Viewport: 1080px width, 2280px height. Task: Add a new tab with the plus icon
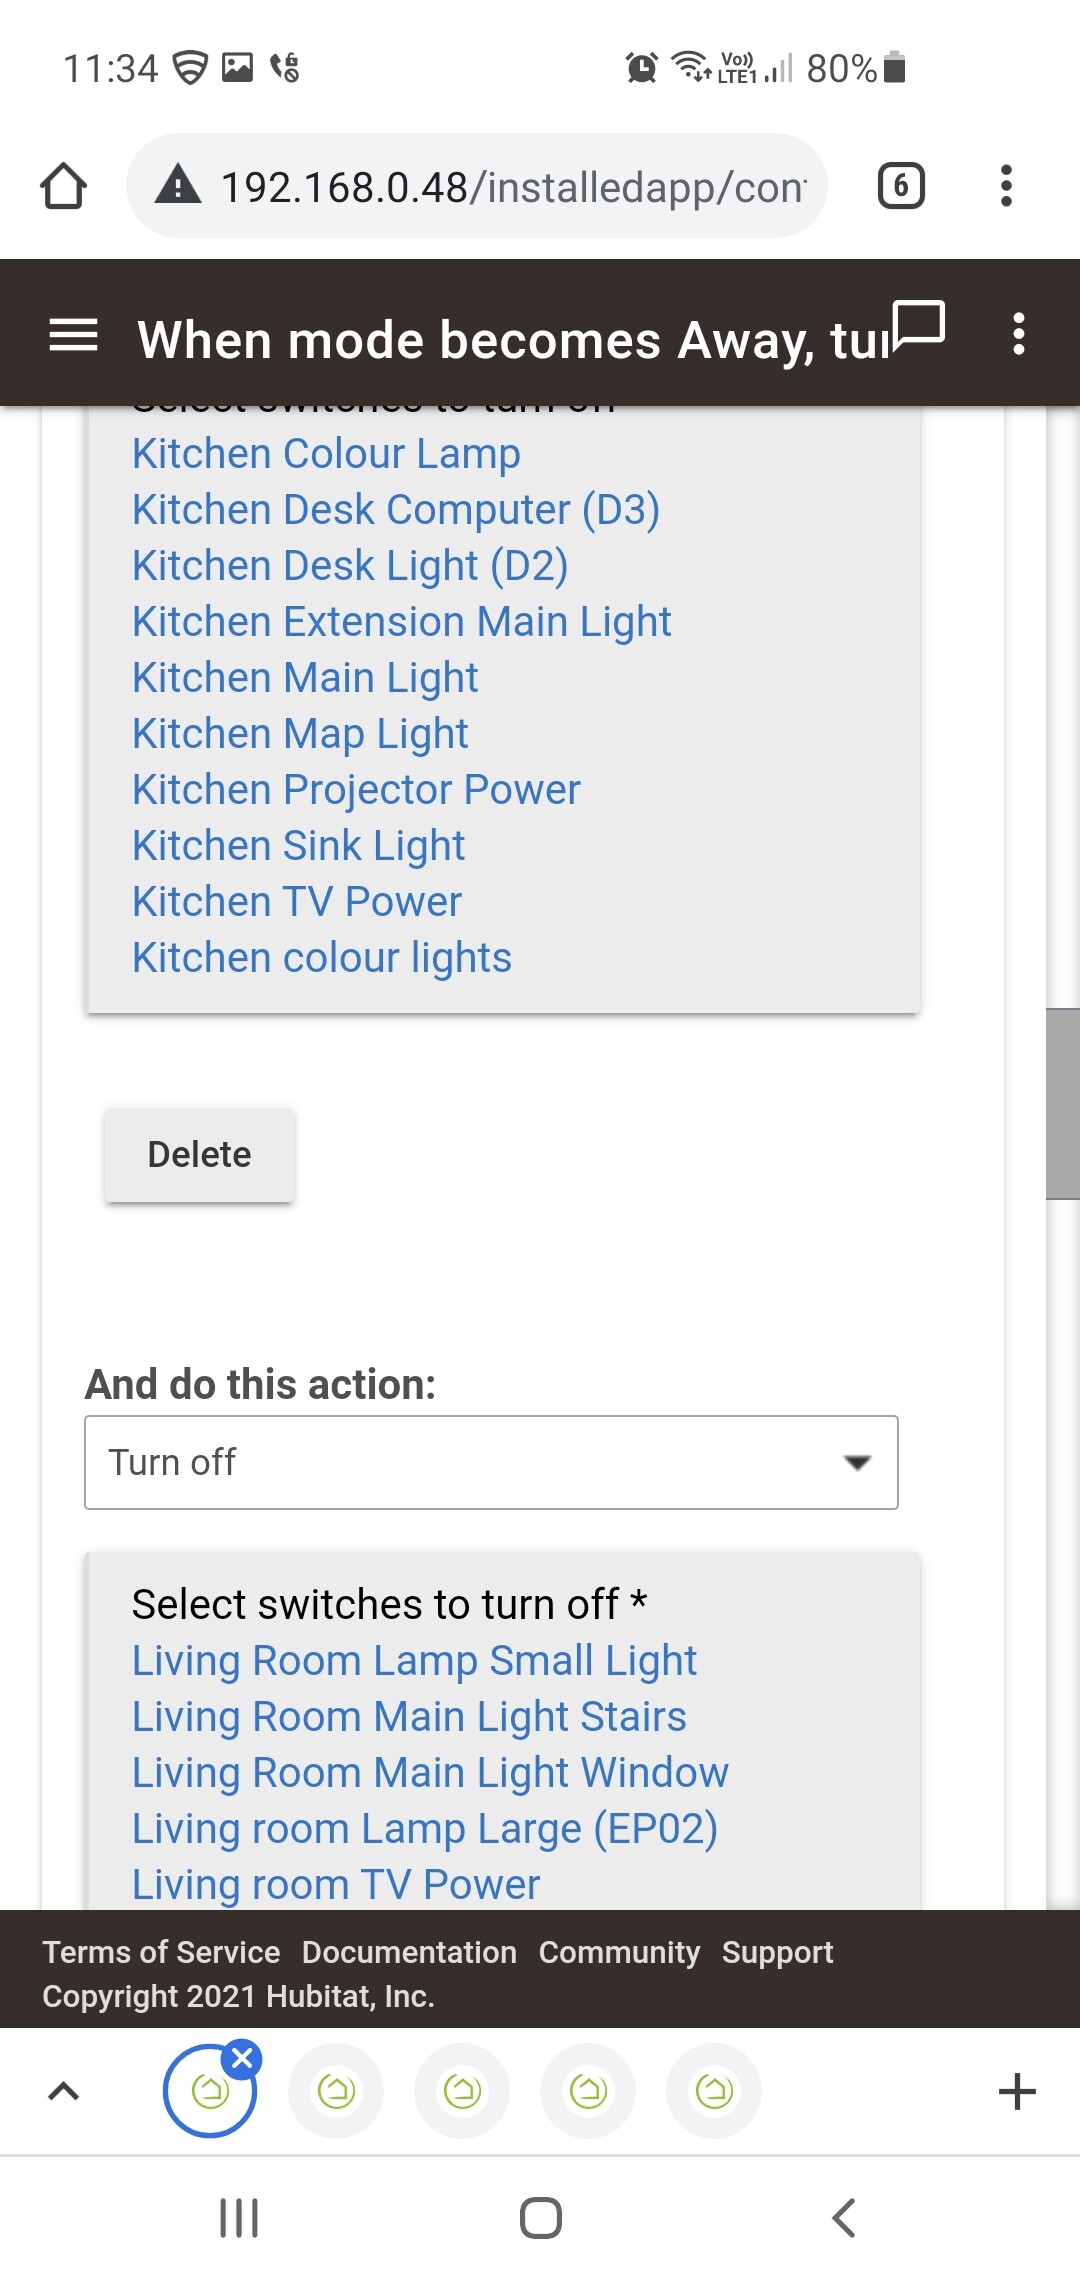click(x=1017, y=2091)
